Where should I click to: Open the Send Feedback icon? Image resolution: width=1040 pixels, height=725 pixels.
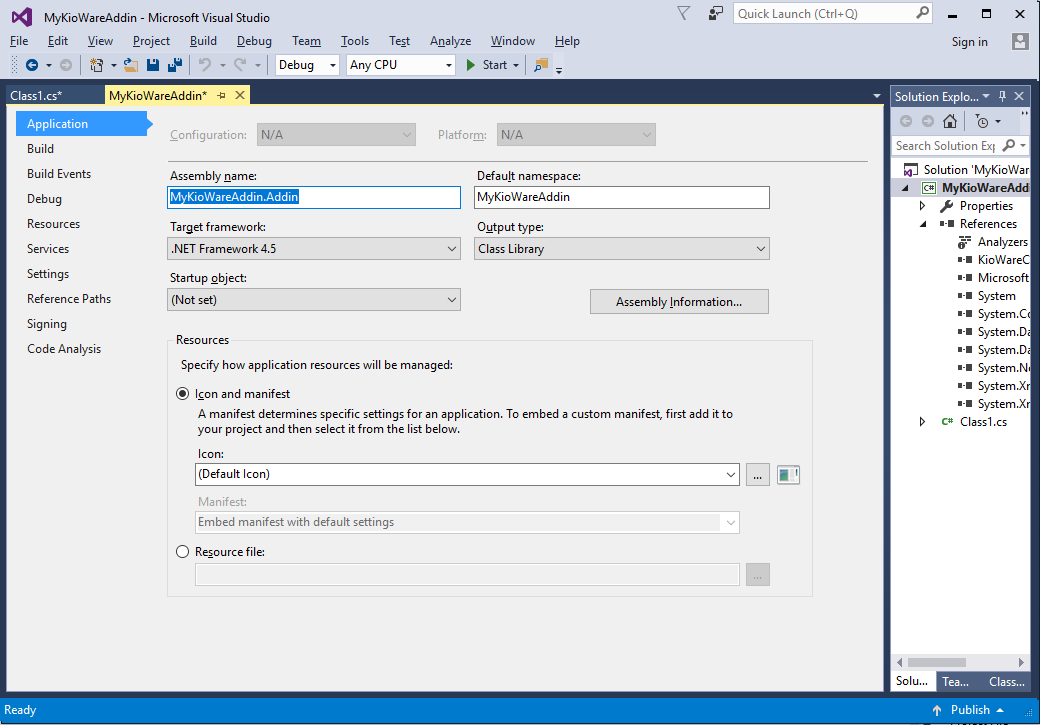click(x=715, y=13)
